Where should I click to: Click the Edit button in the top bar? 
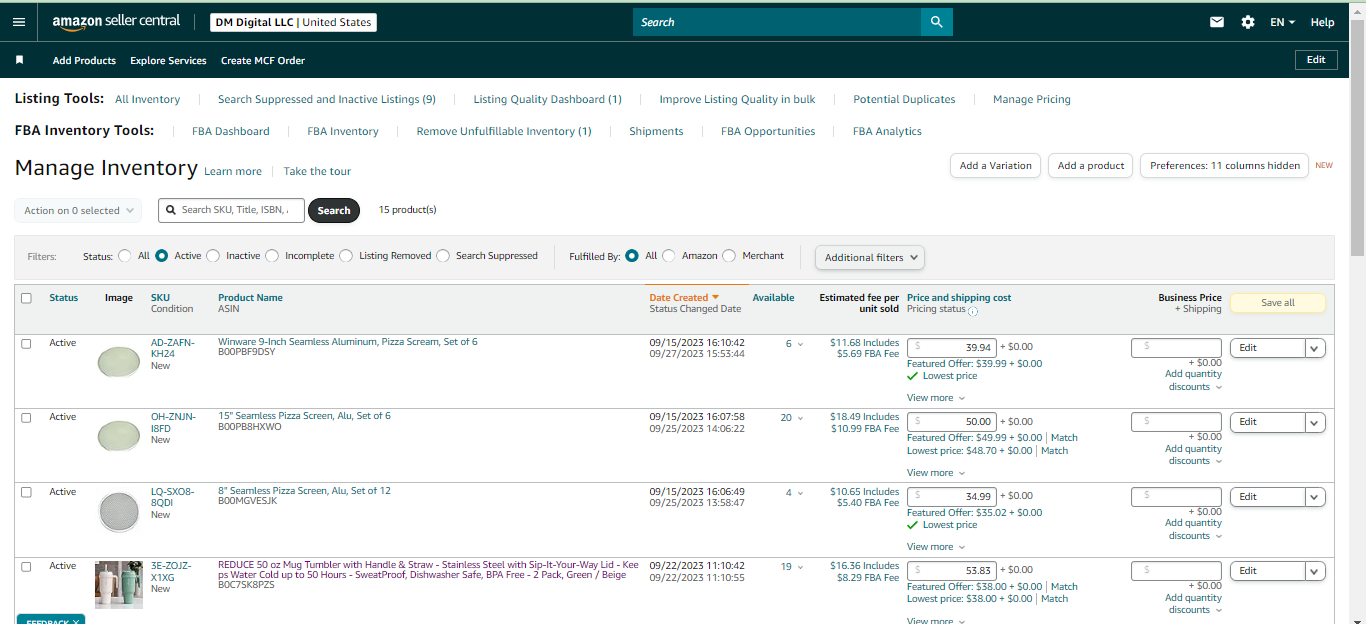(1316, 60)
